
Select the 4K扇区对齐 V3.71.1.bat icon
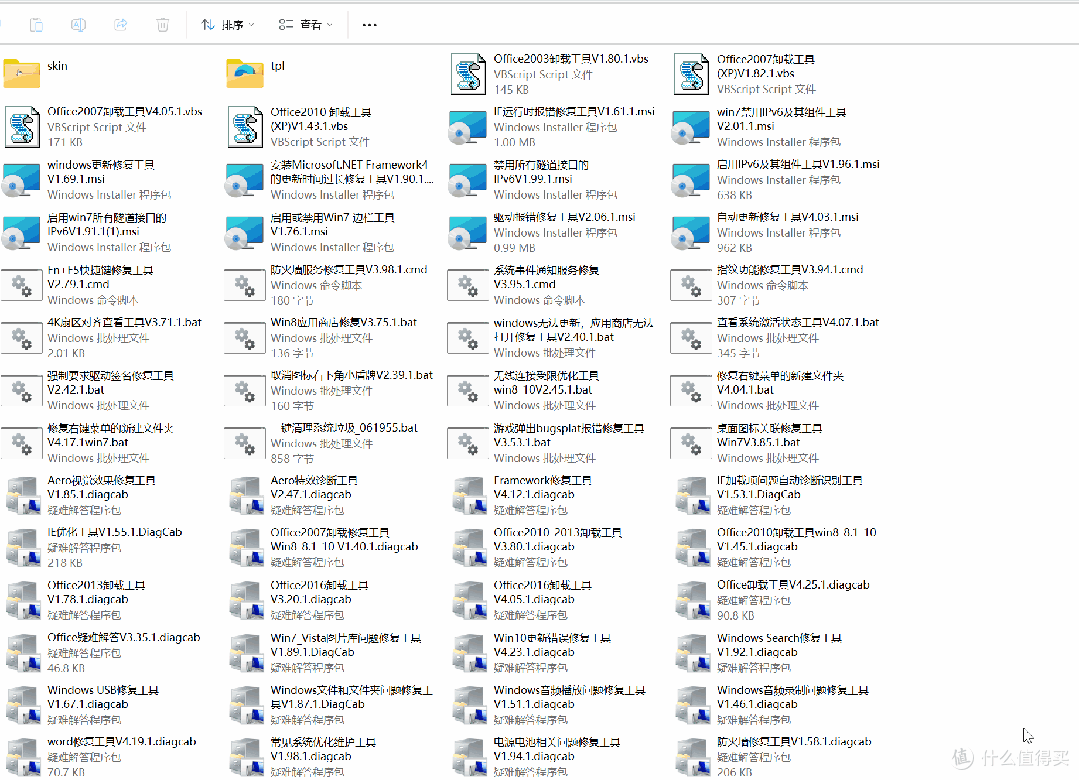(x=22, y=338)
